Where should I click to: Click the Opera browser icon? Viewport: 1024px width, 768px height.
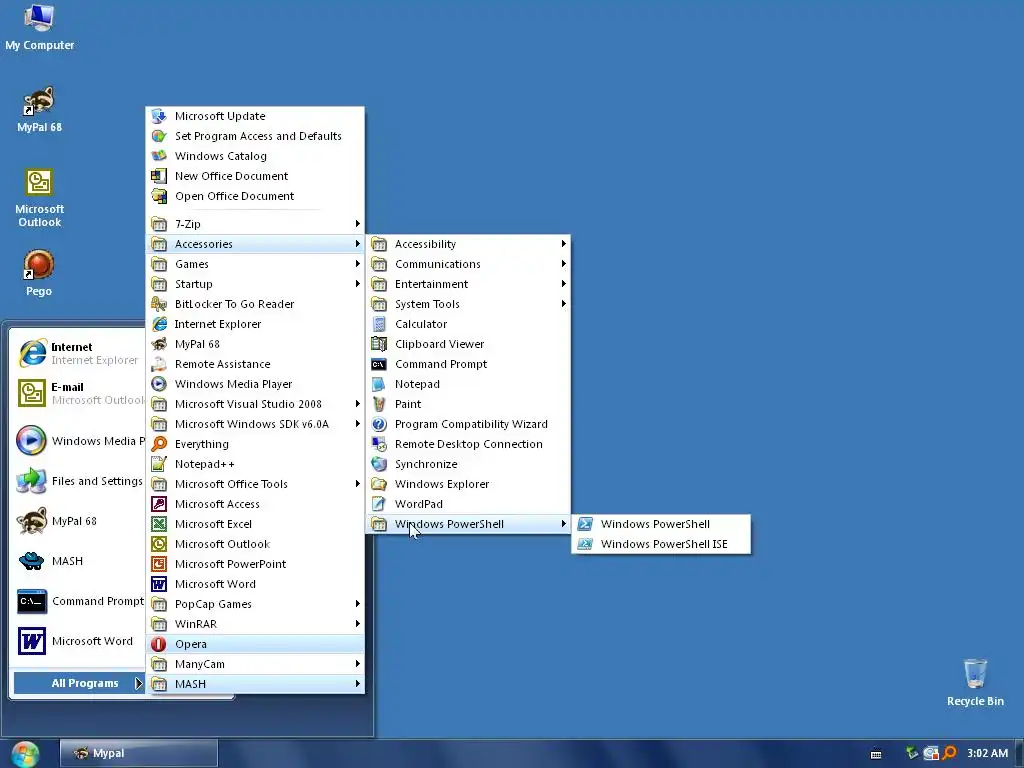(x=159, y=644)
